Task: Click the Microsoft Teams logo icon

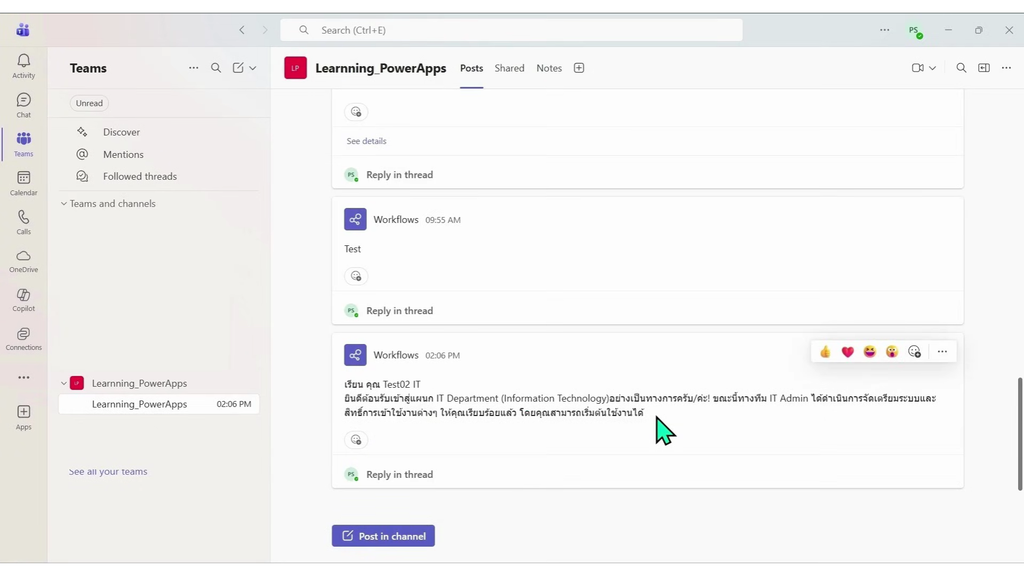Action: (x=23, y=30)
